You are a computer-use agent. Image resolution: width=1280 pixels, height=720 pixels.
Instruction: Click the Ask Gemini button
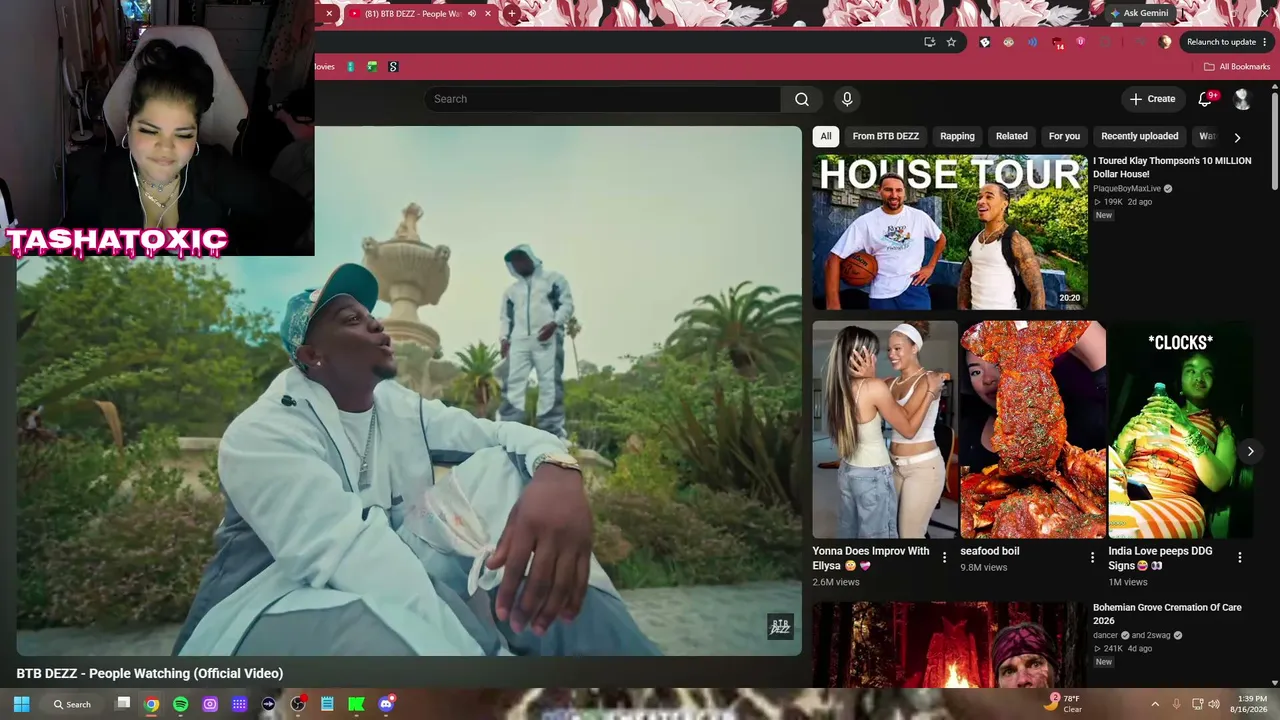coord(1139,14)
